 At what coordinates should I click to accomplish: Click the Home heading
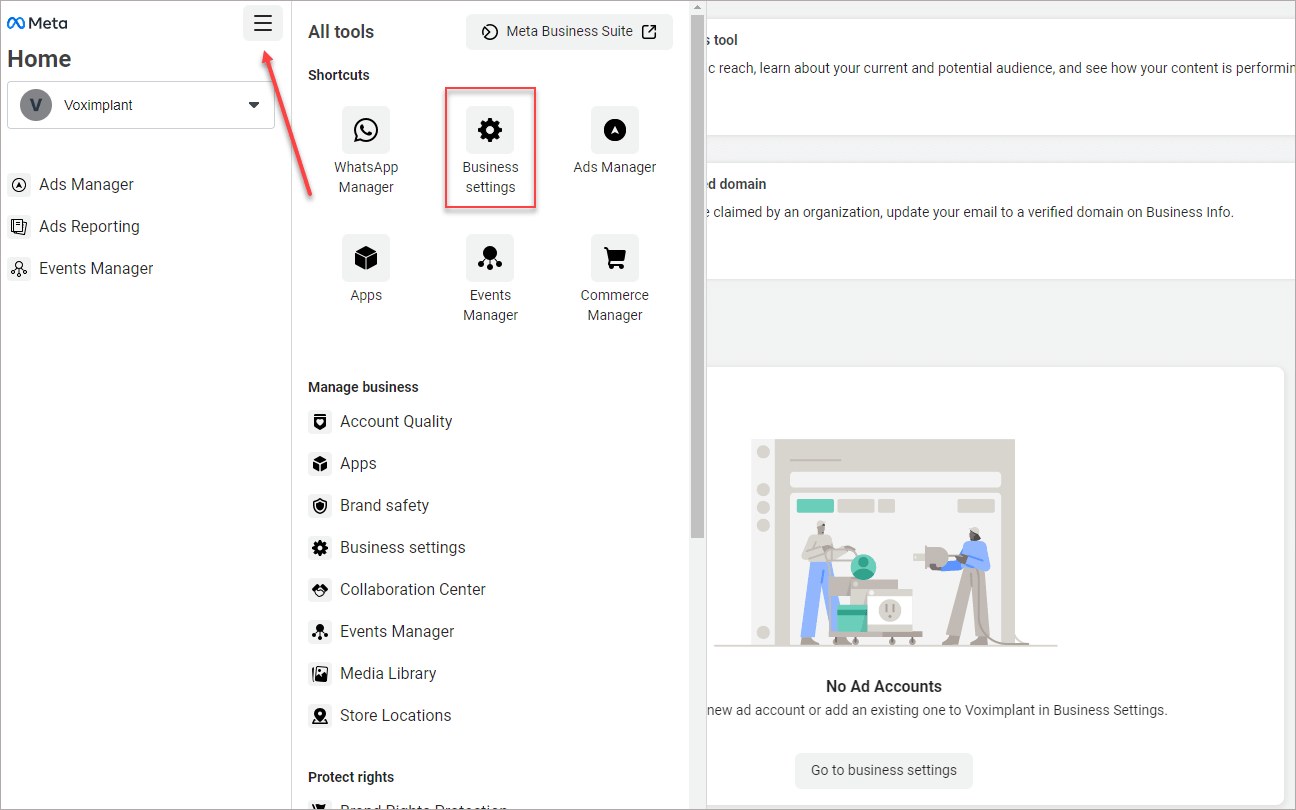coord(39,59)
